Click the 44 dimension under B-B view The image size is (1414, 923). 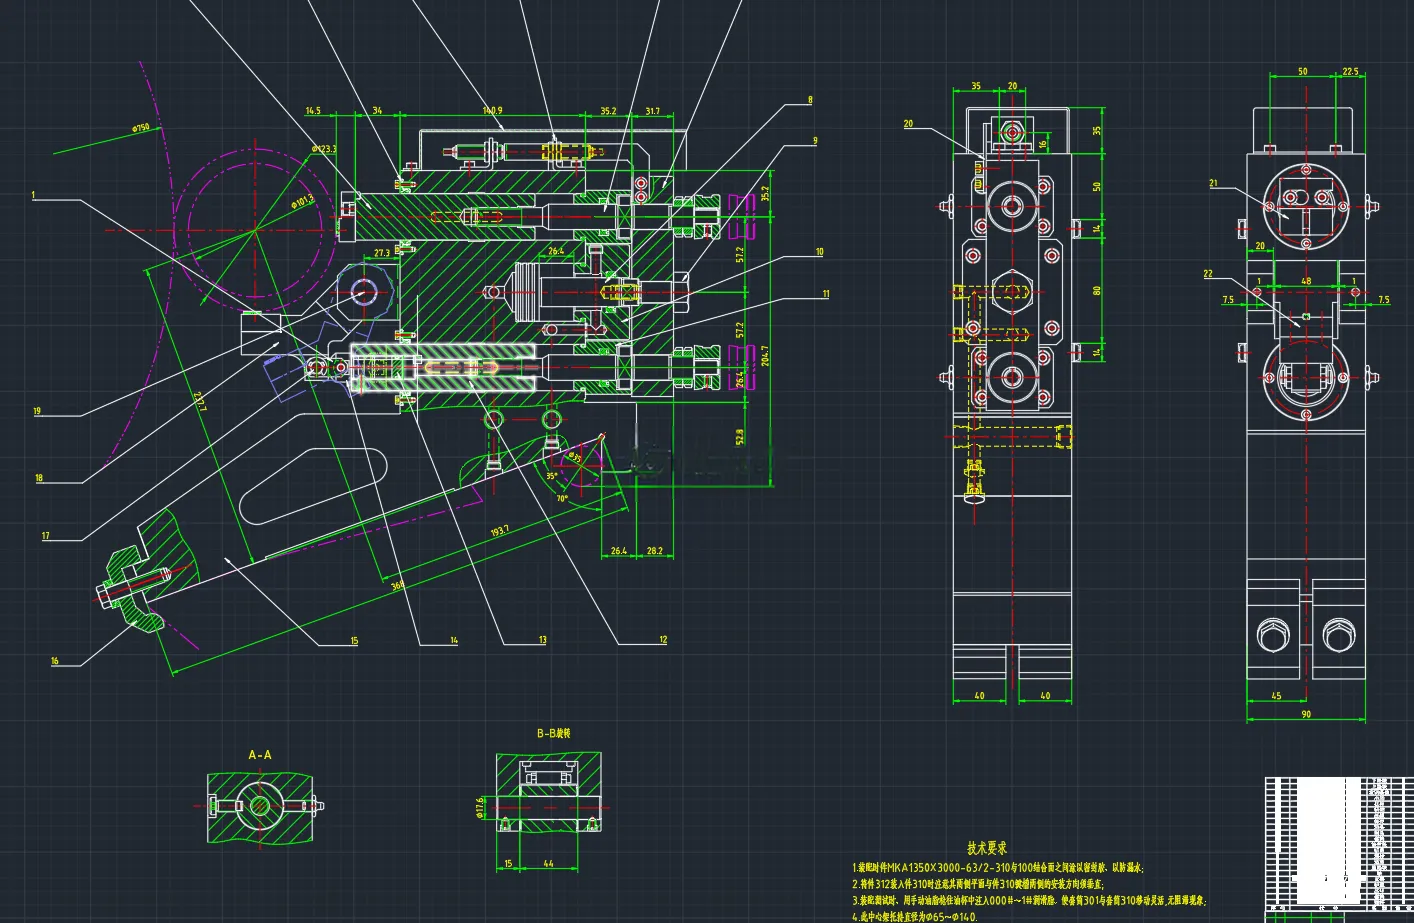(548, 863)
